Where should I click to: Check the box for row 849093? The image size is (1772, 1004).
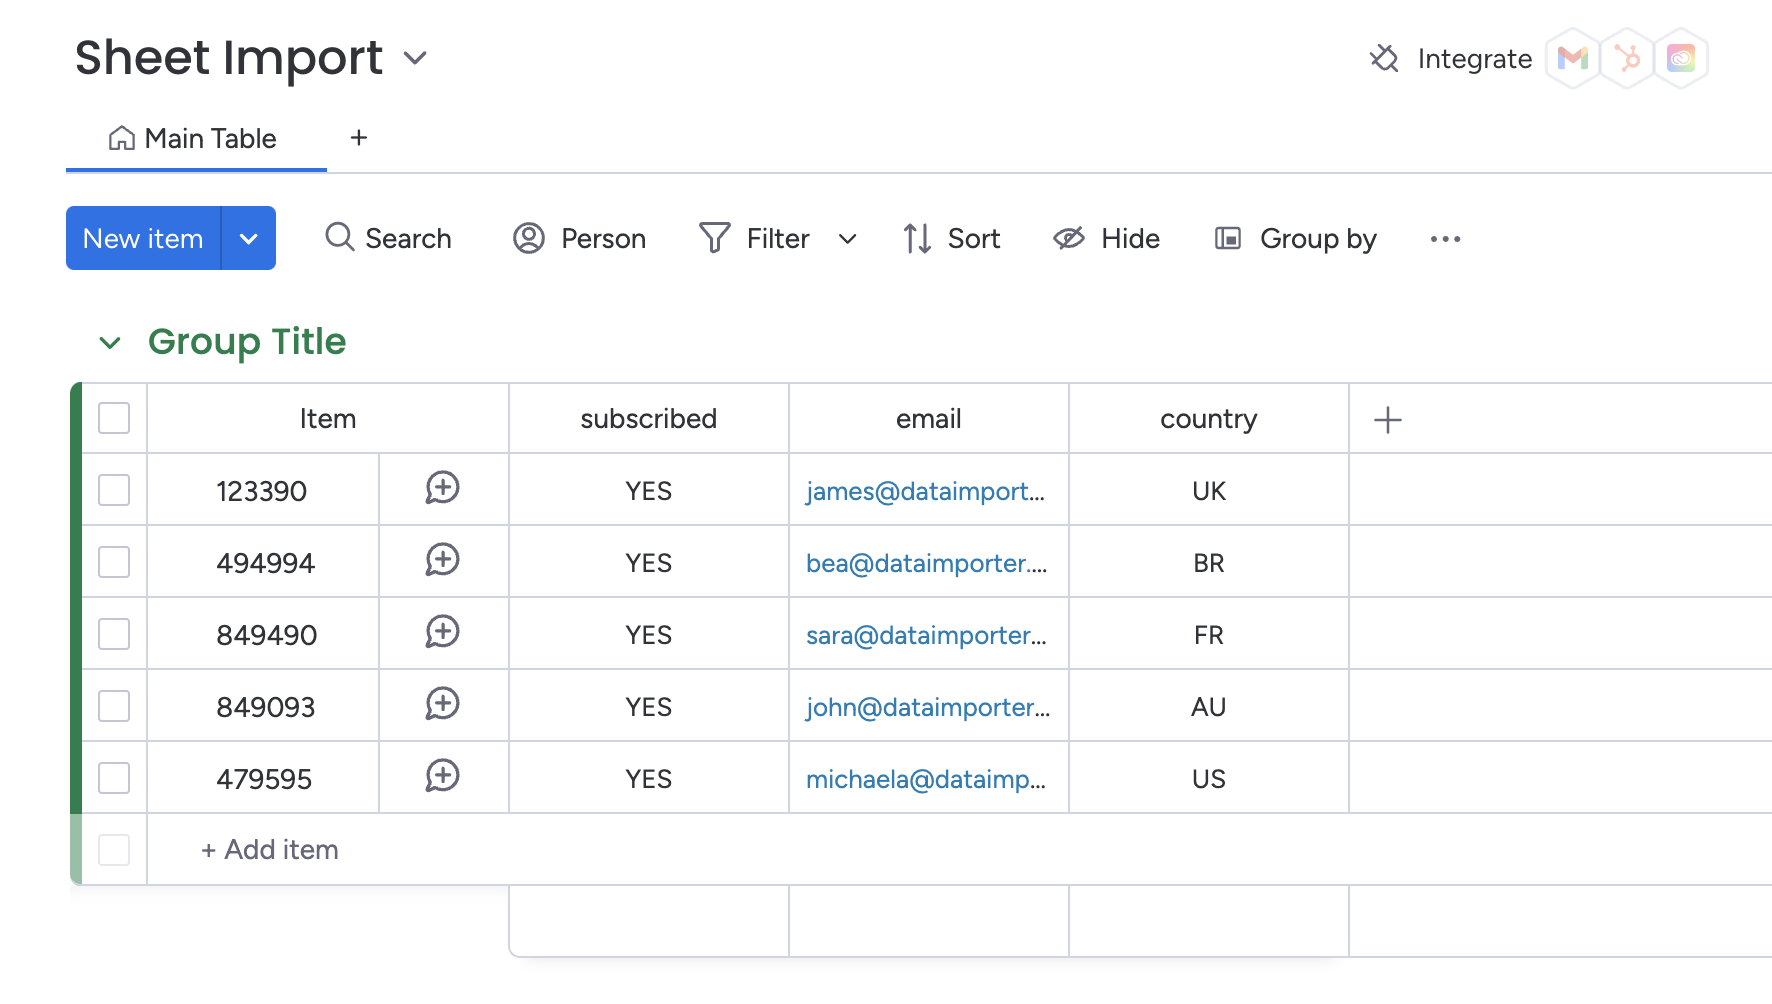(114, 706)
